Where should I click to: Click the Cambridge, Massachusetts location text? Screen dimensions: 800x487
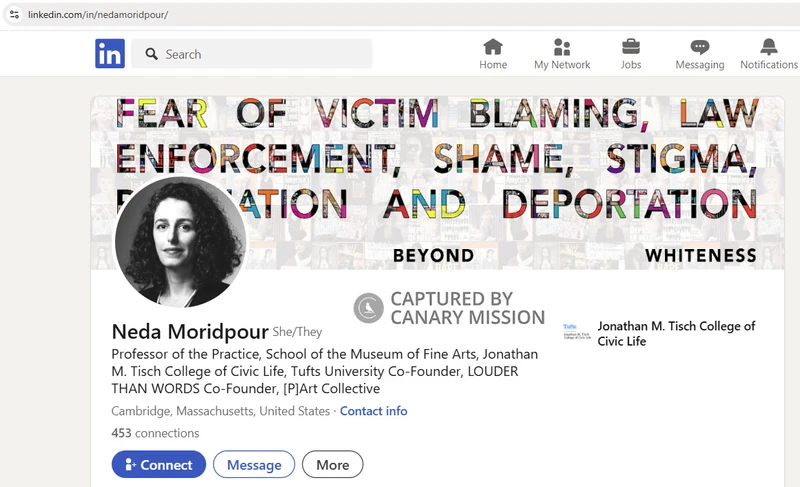coord(220,411)
